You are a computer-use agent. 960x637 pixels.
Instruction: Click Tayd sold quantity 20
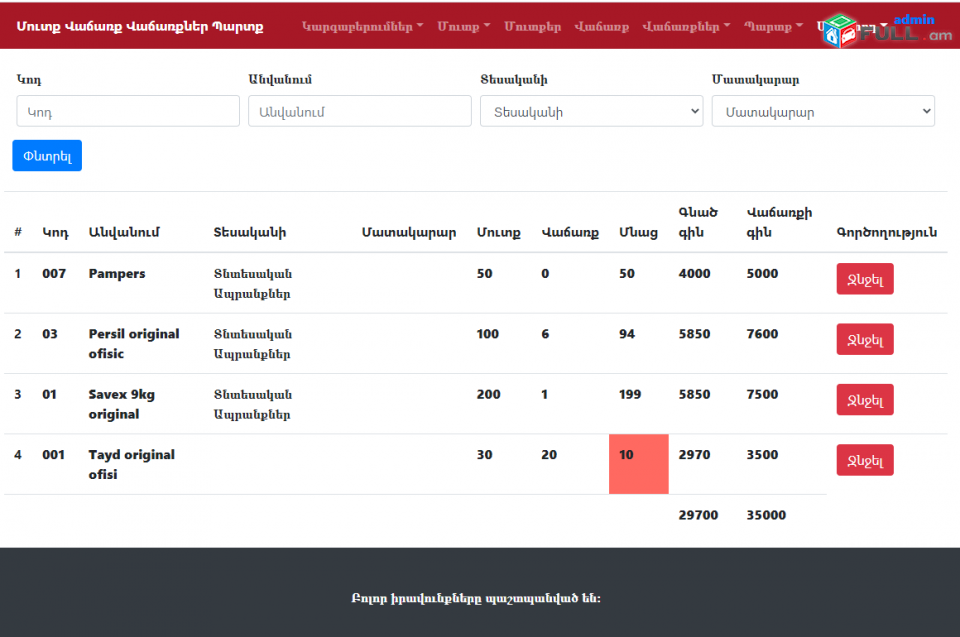pyautogui.click(x=549, y=454)
